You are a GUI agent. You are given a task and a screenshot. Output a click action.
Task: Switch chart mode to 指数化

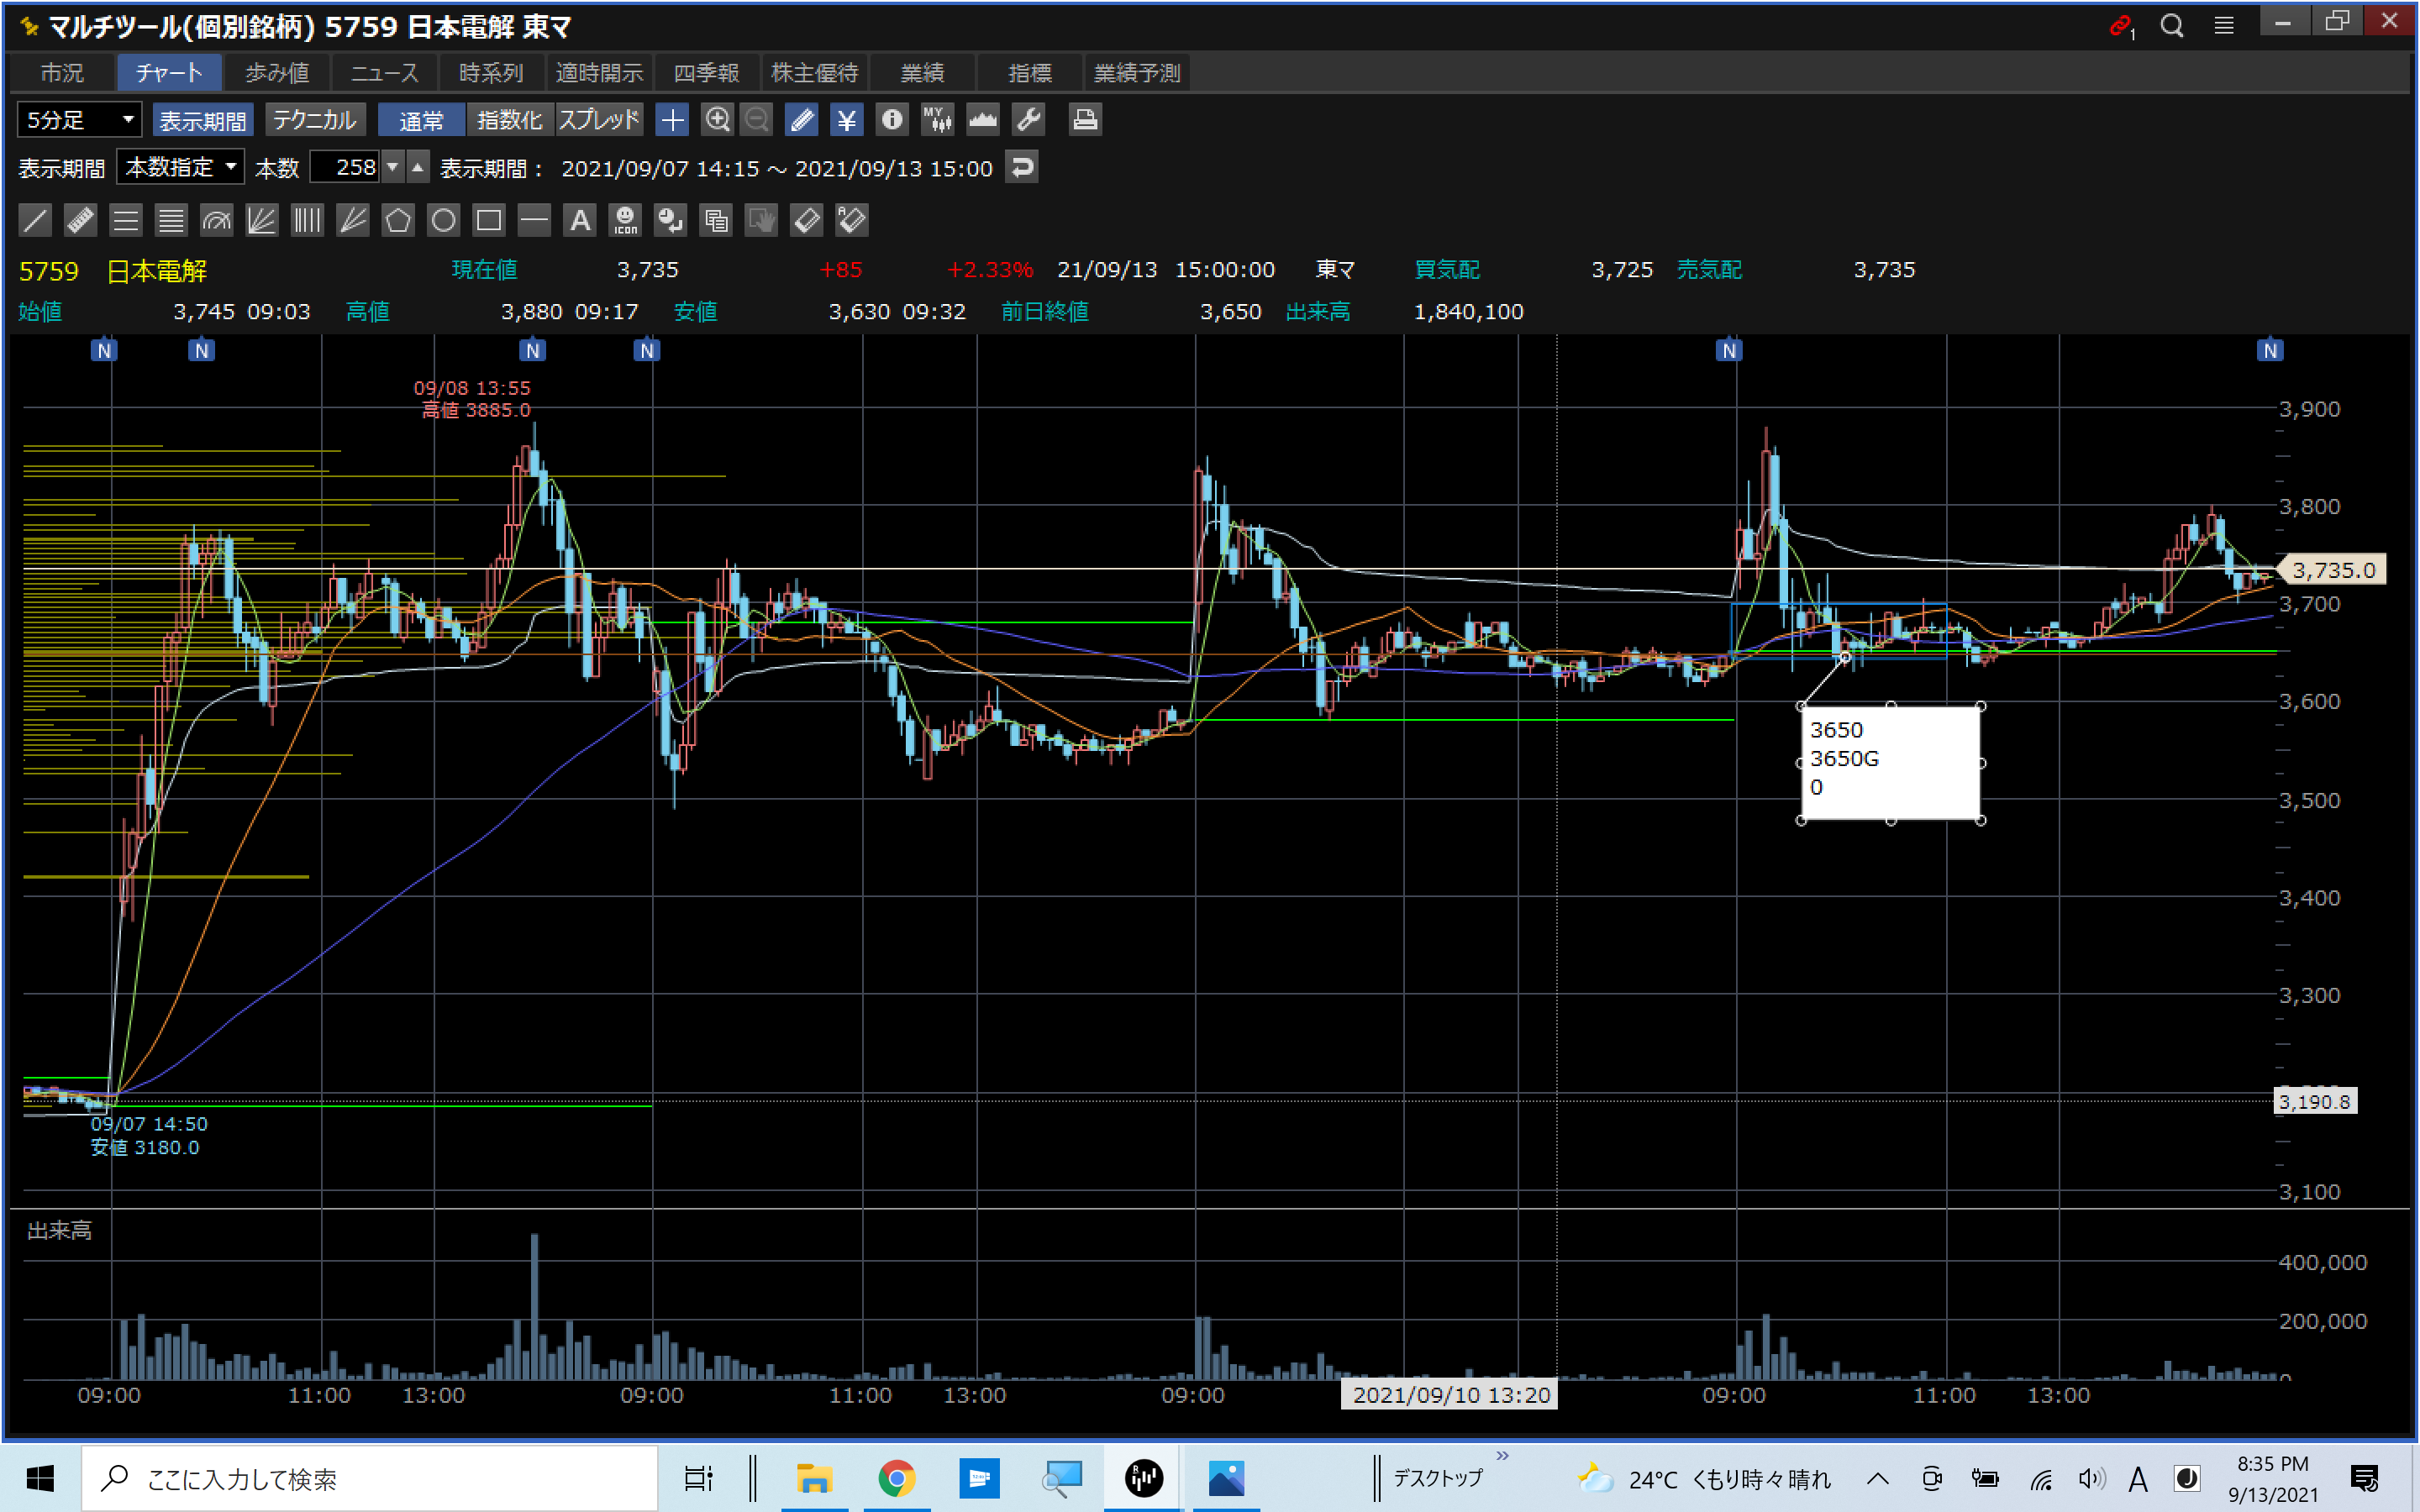tap(509, 120)
